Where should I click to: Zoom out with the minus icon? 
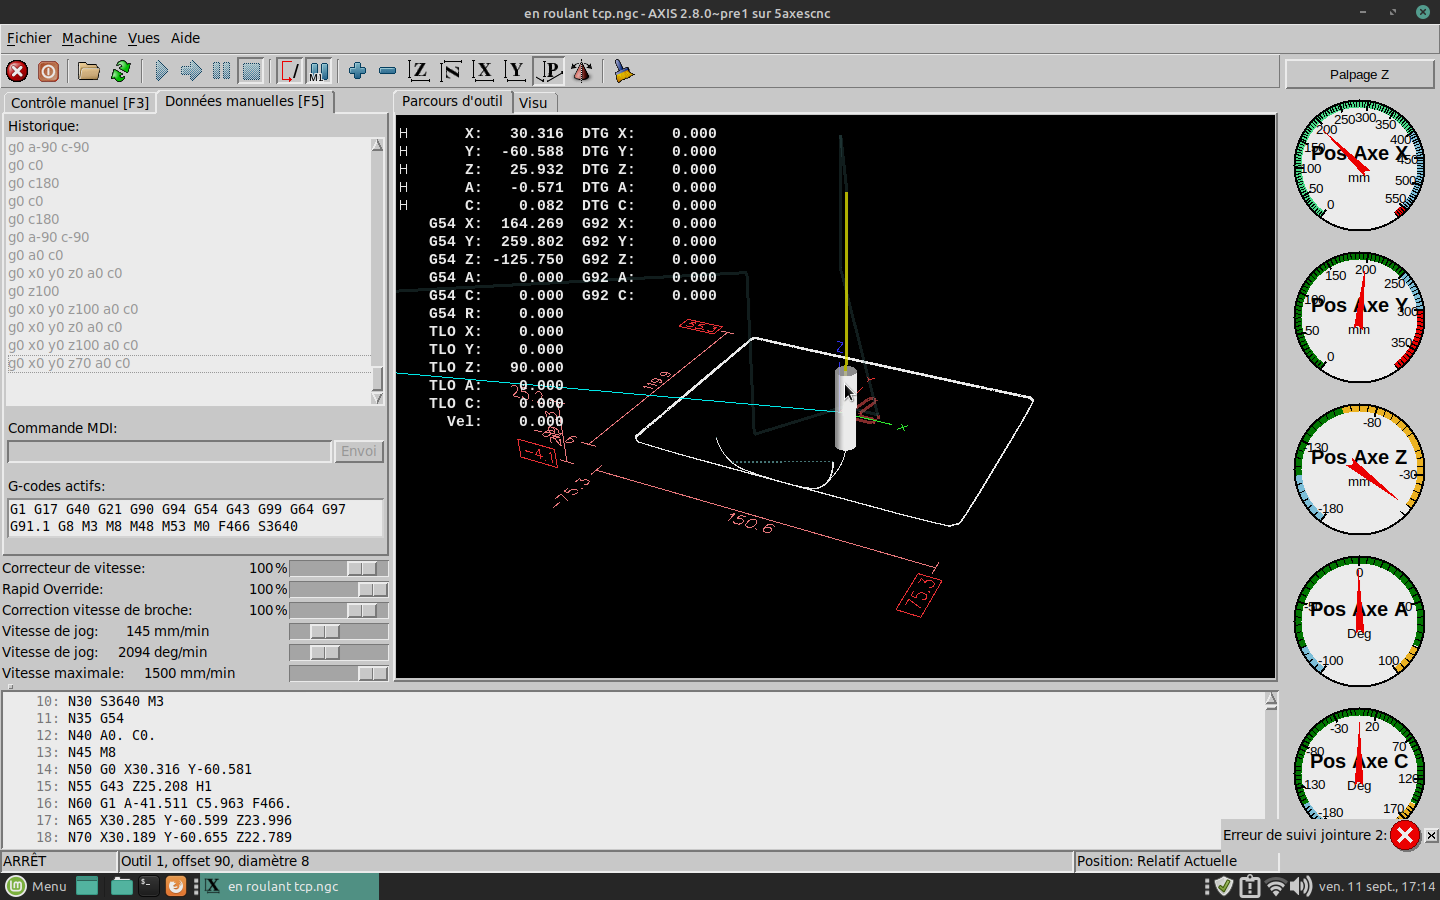387,71
